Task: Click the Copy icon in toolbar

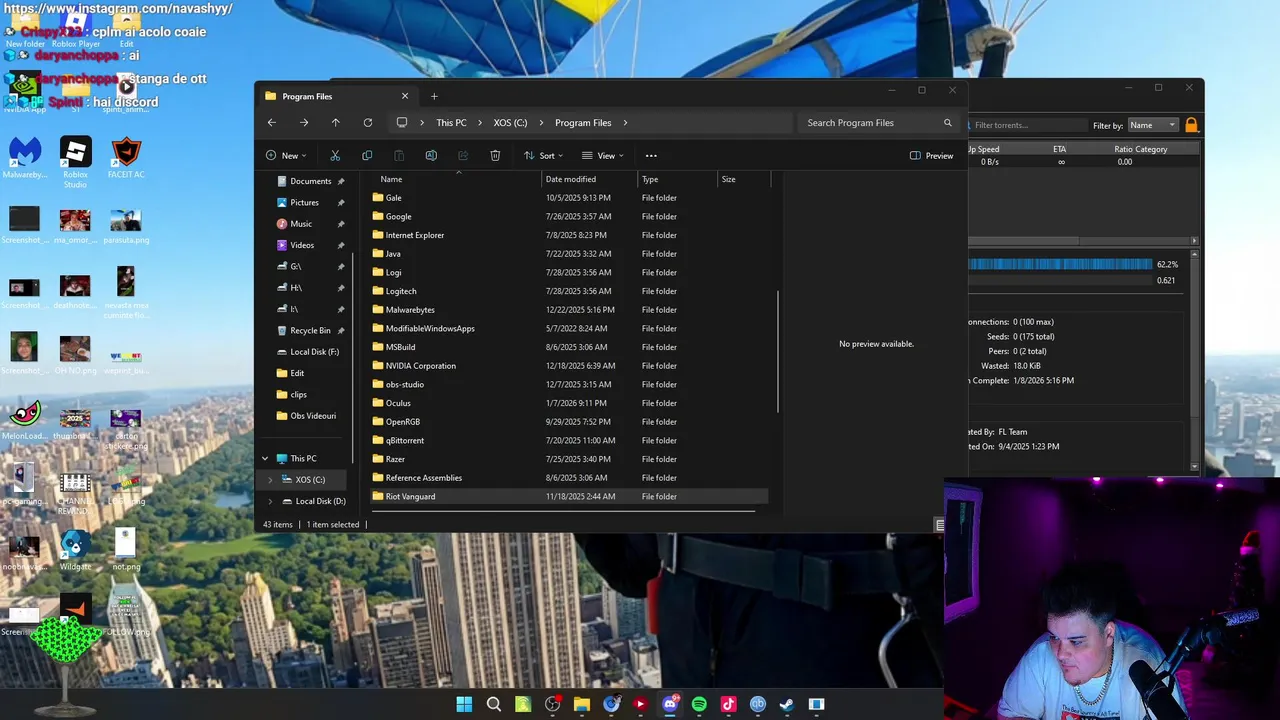Action: click(x=367, y=155)
